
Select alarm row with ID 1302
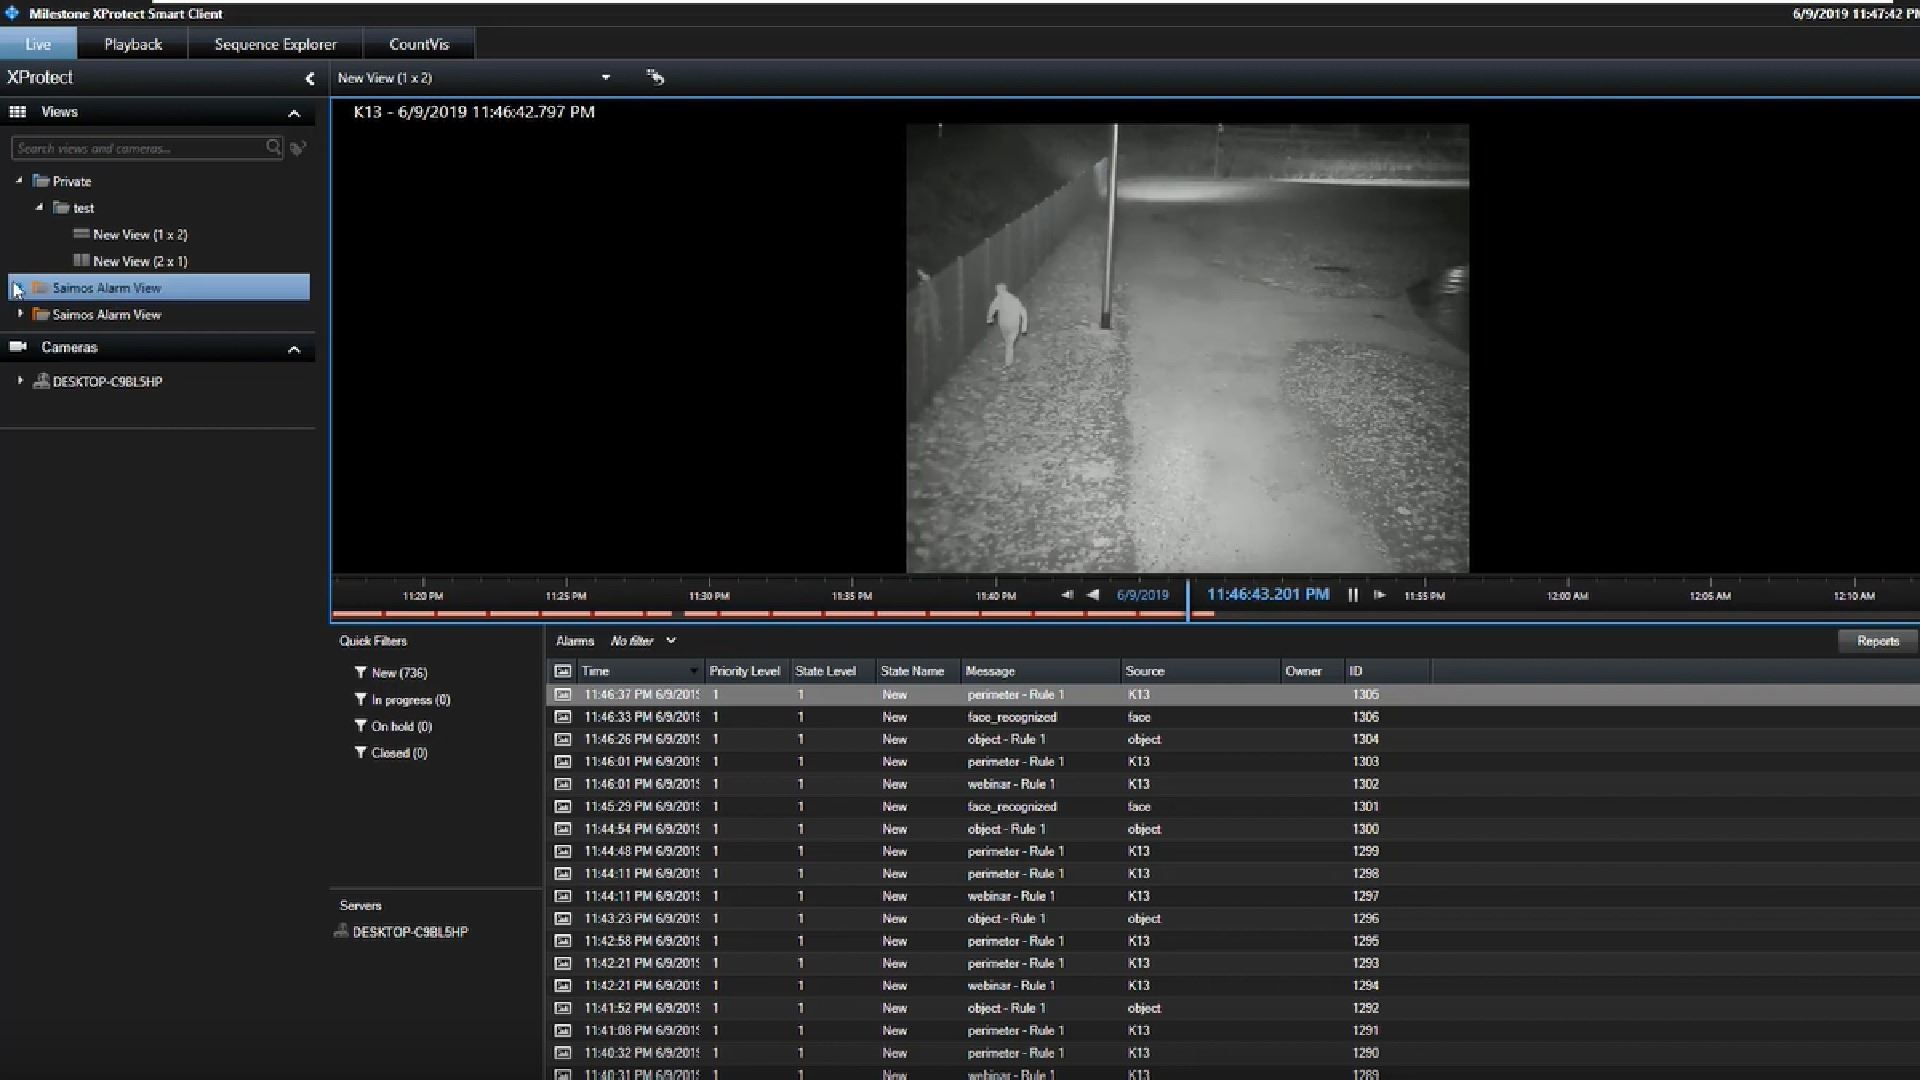coord(1232,784)
